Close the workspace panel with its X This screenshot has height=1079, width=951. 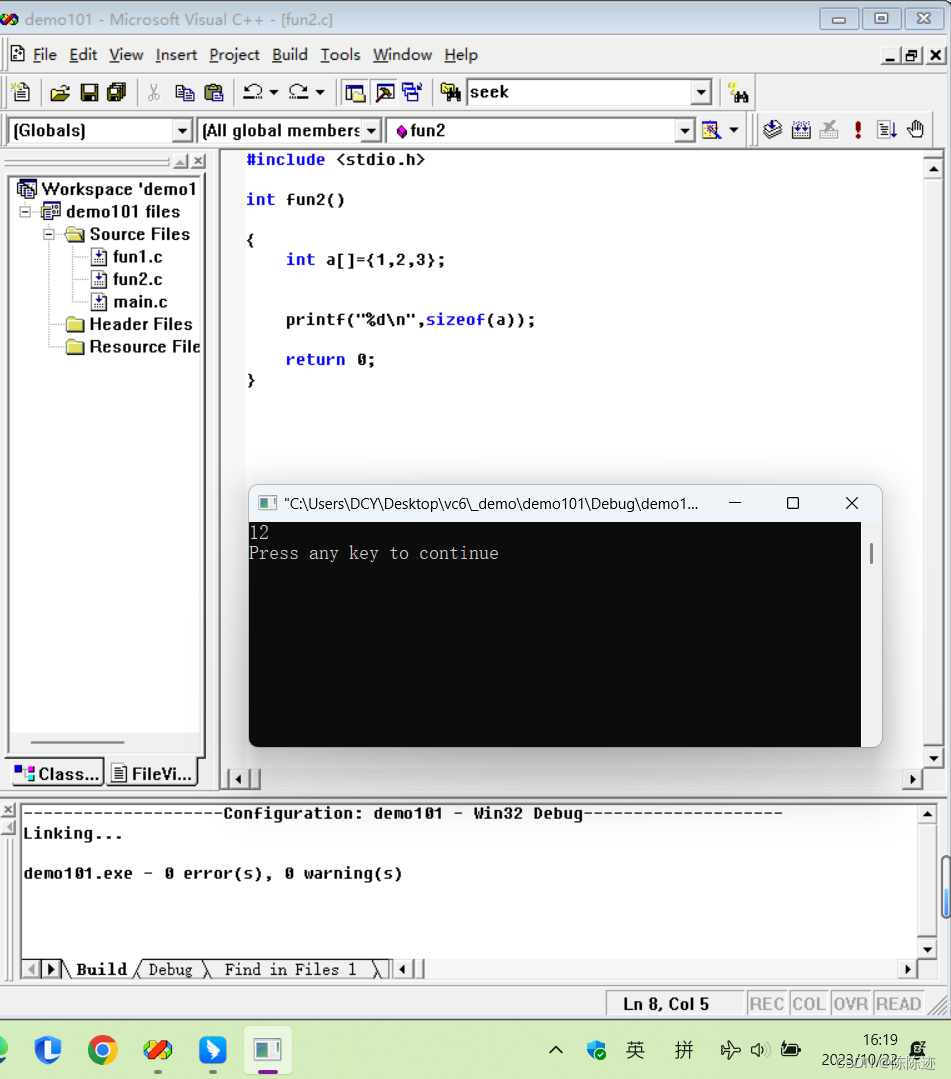(199, 161)
